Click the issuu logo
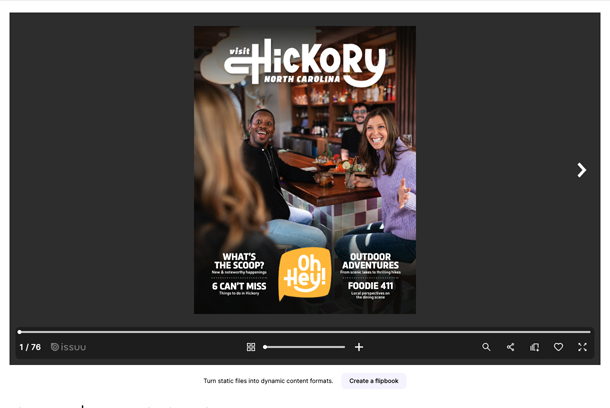This screenshot has width=610, height=408. [68, 347]
